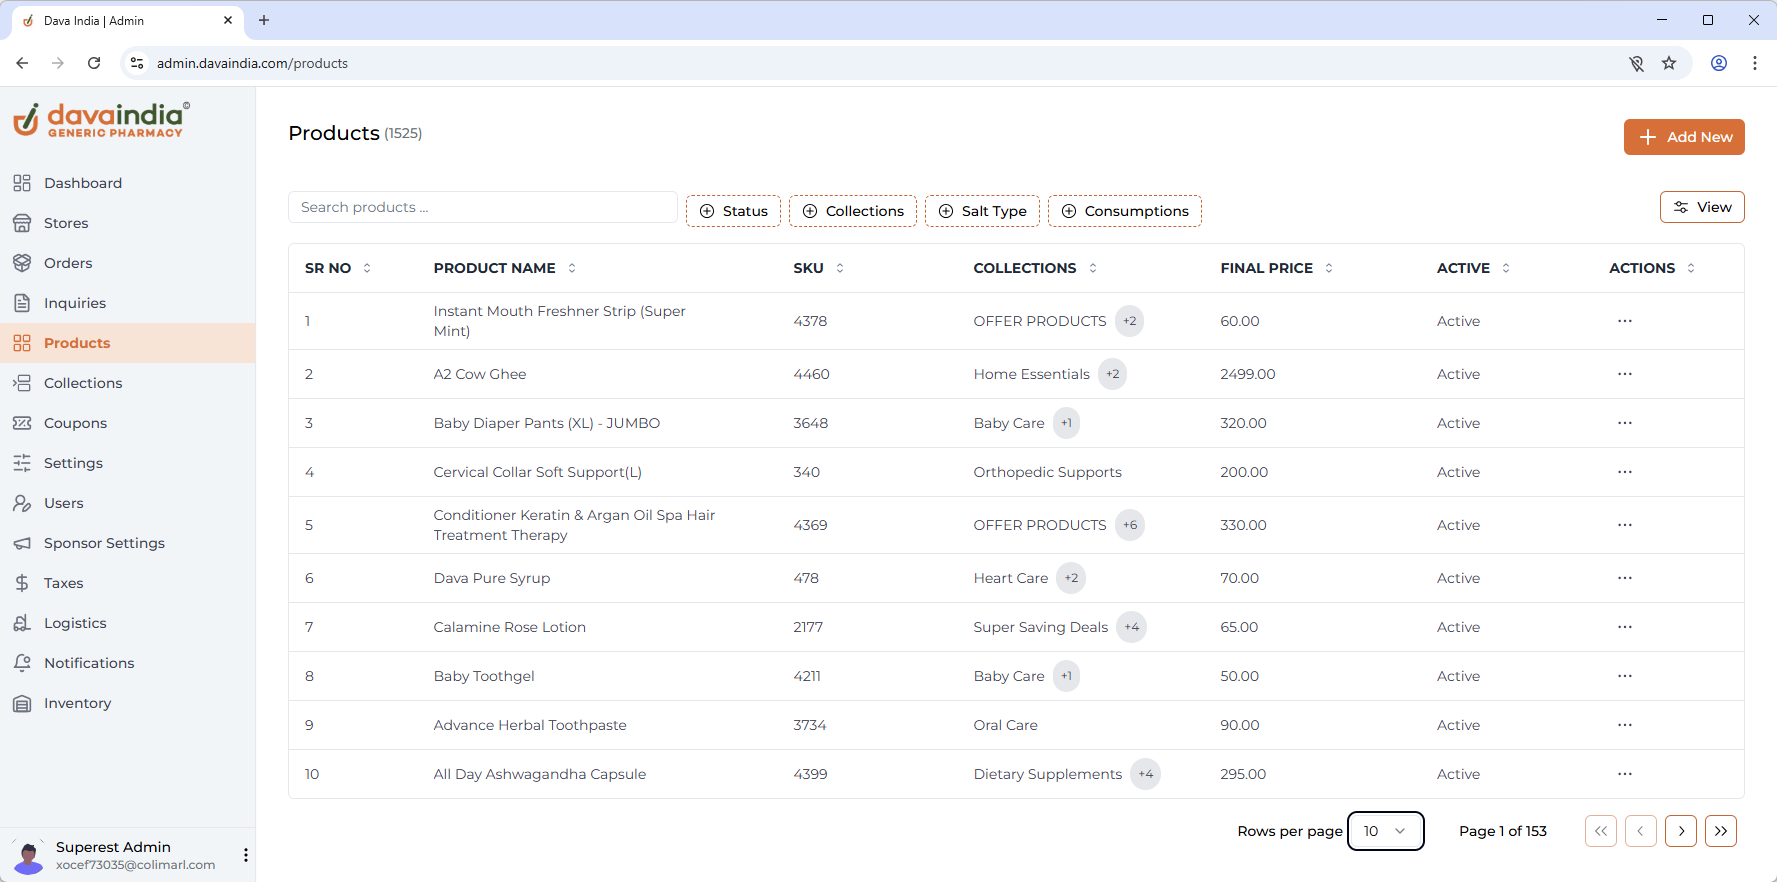Expand the Collections filter
1777x882 pixels.
pos(852,211)
